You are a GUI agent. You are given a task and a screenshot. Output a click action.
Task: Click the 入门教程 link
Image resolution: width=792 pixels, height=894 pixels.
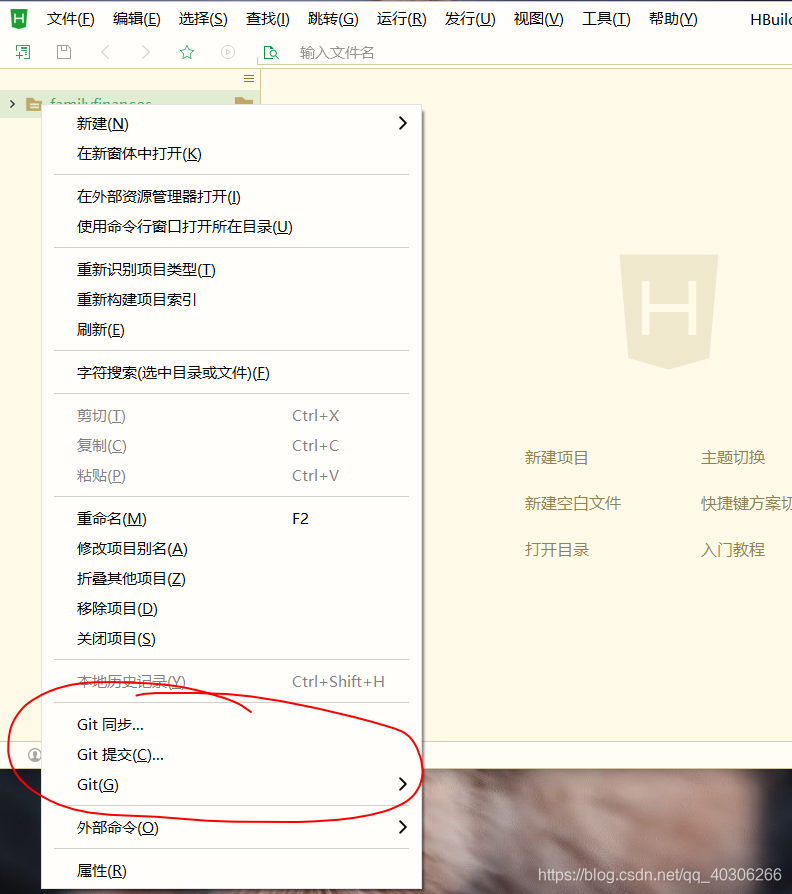pyautogui.click(x=733, y=550)
